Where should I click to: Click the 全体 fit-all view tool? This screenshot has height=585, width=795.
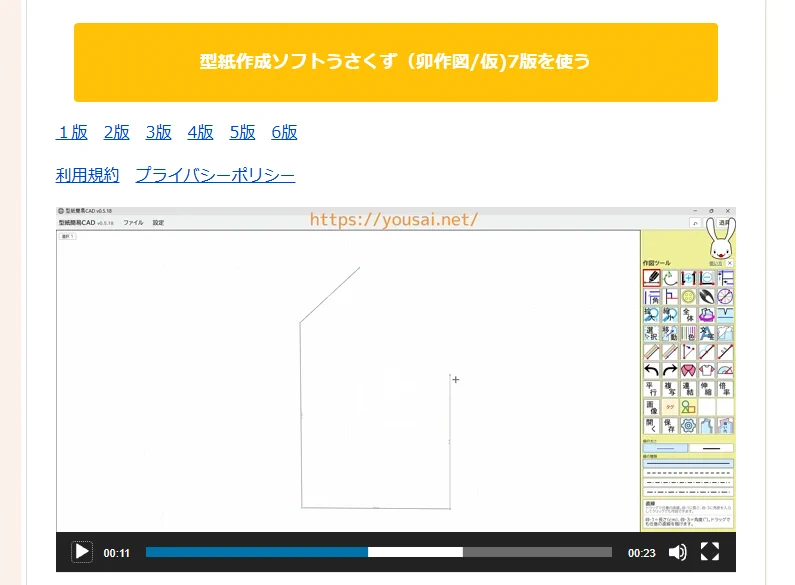click(x=689, y=315)
